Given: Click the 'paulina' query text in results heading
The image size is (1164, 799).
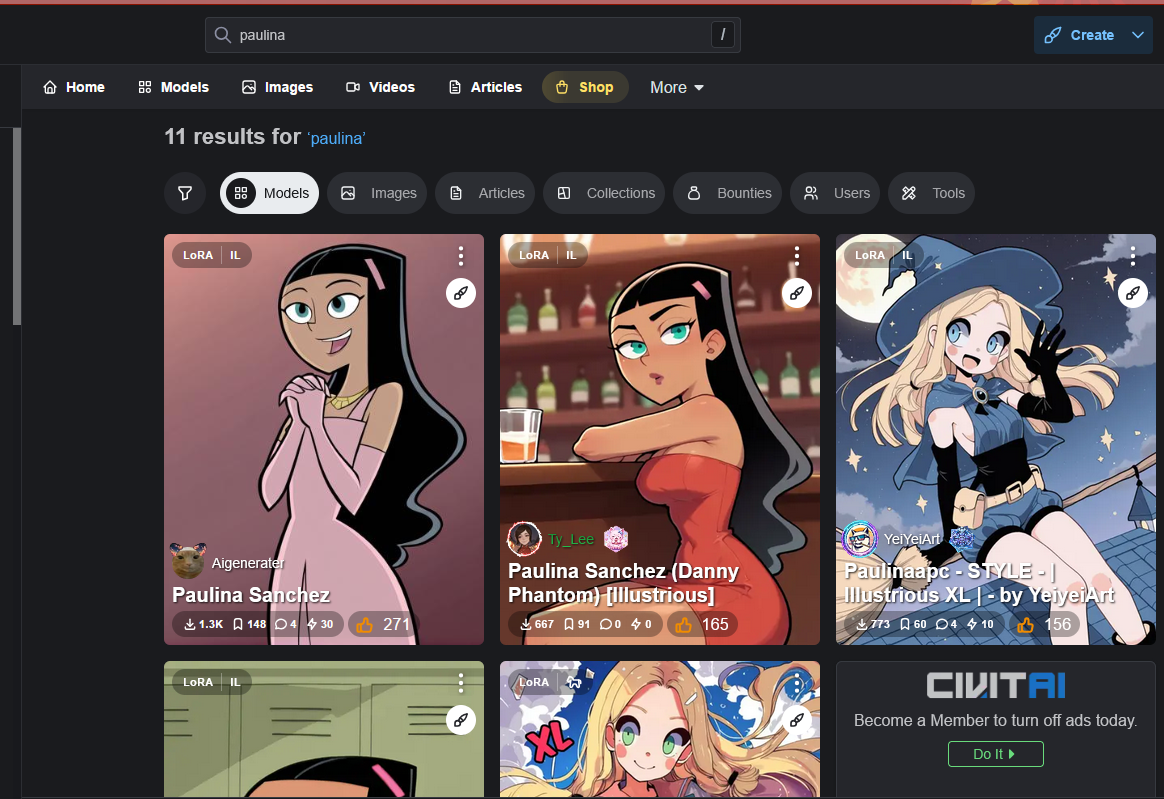Looking at the screenshot, I should tap(337, 138).
